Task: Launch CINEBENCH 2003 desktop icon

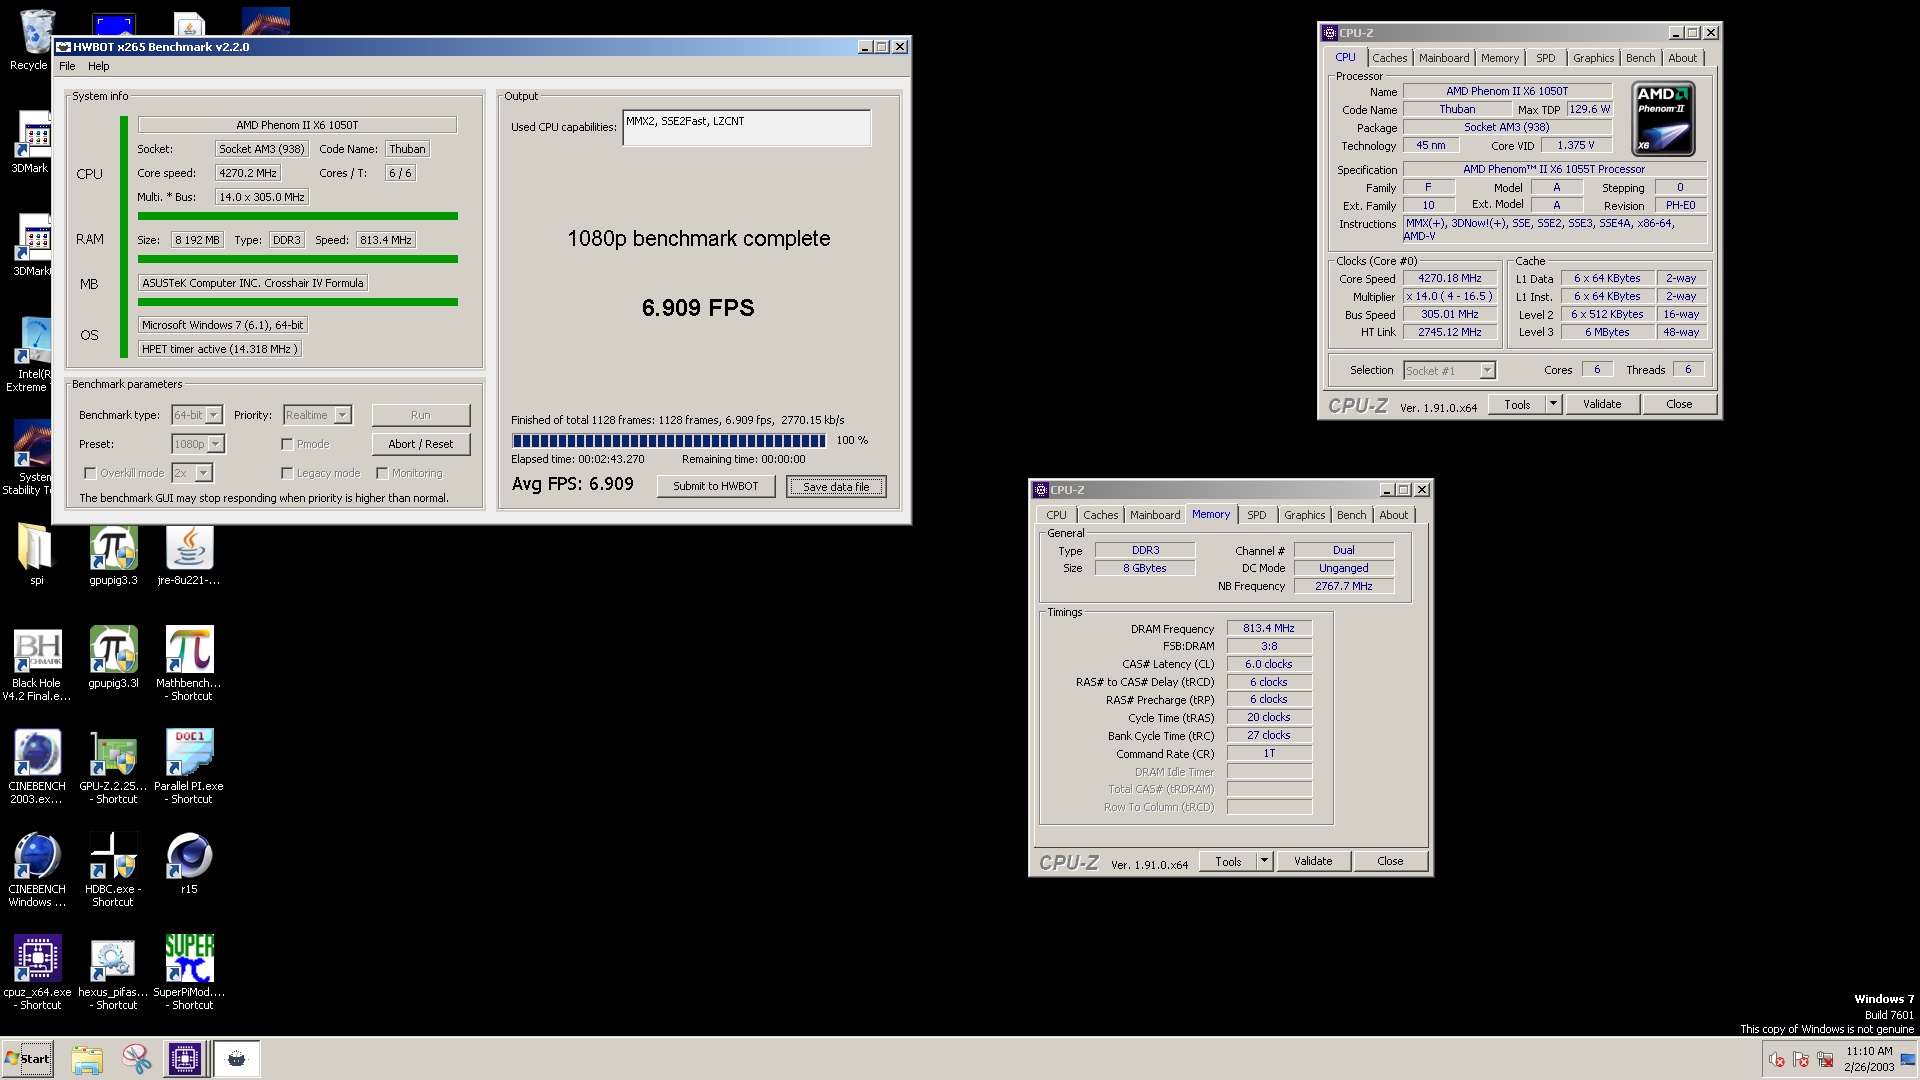Action: tap(37, 766)
